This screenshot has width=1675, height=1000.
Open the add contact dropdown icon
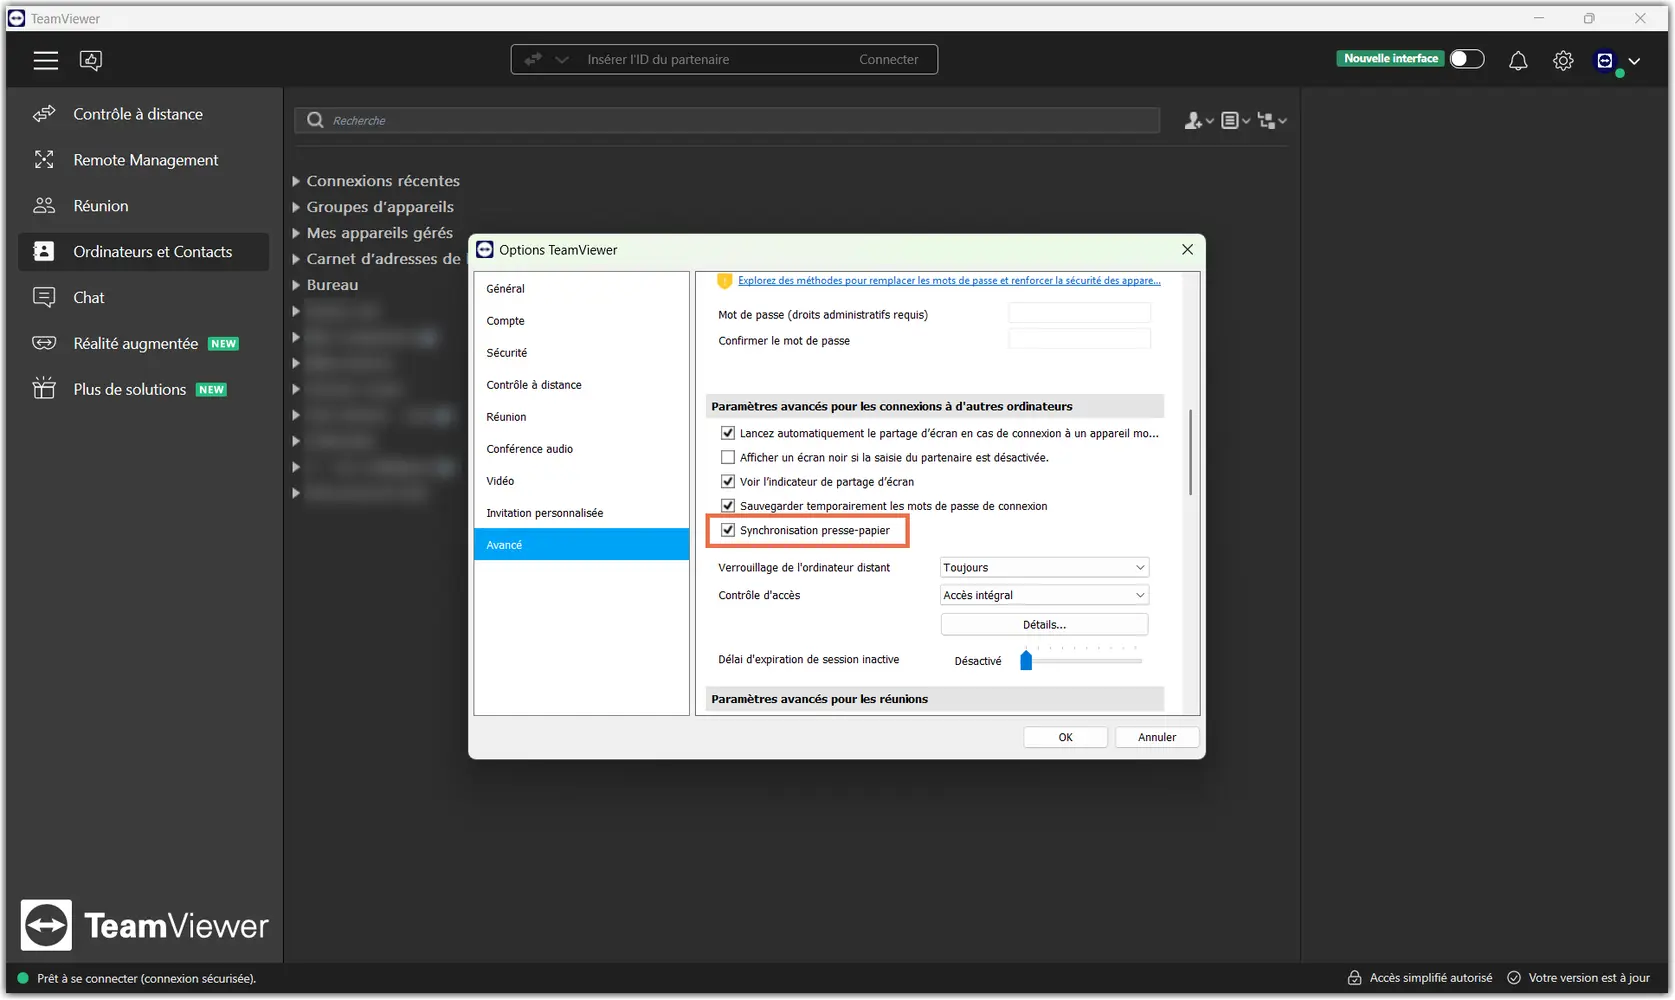[x=1198, y=120]
